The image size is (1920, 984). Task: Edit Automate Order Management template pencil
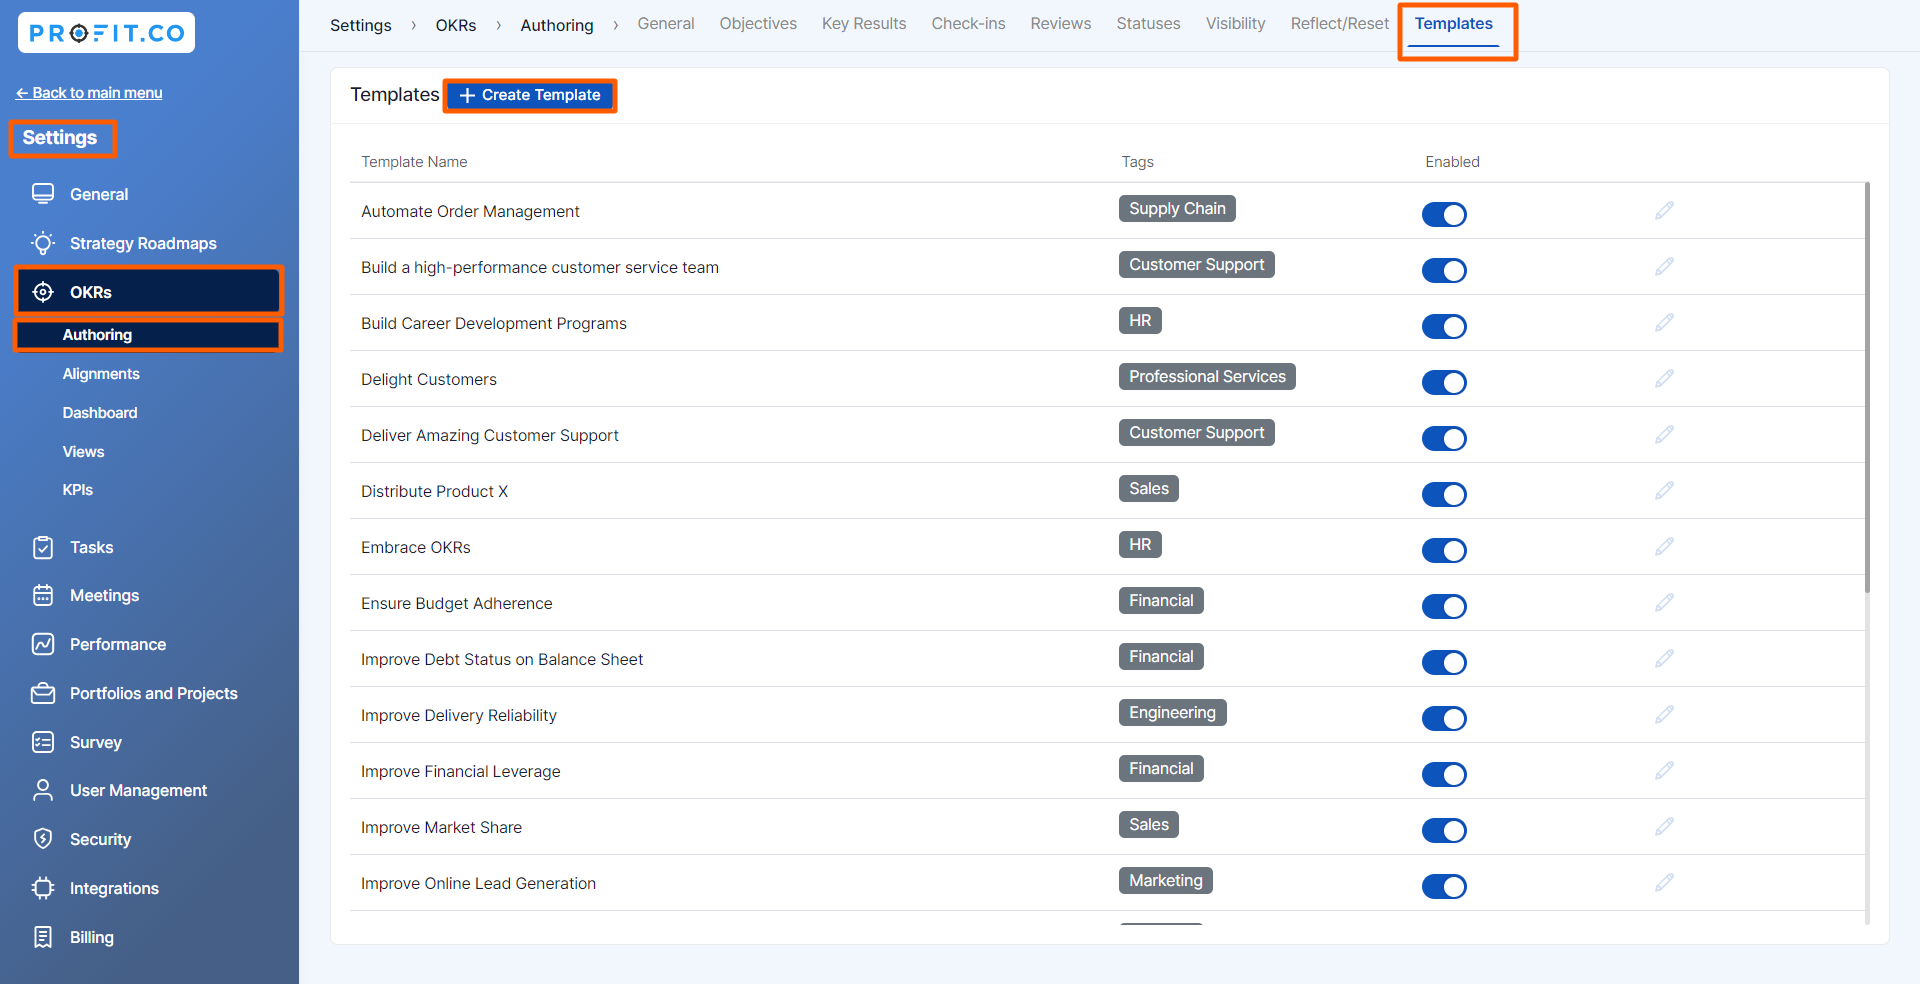point(1664,211)
